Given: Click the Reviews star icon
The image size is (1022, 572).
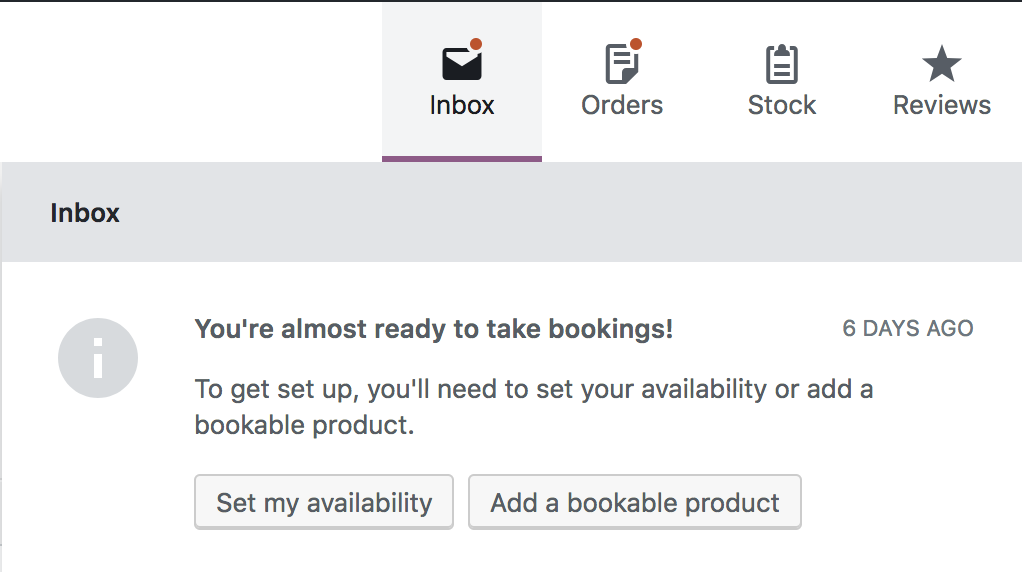Looking at the screenshot, I should (941, 63).
